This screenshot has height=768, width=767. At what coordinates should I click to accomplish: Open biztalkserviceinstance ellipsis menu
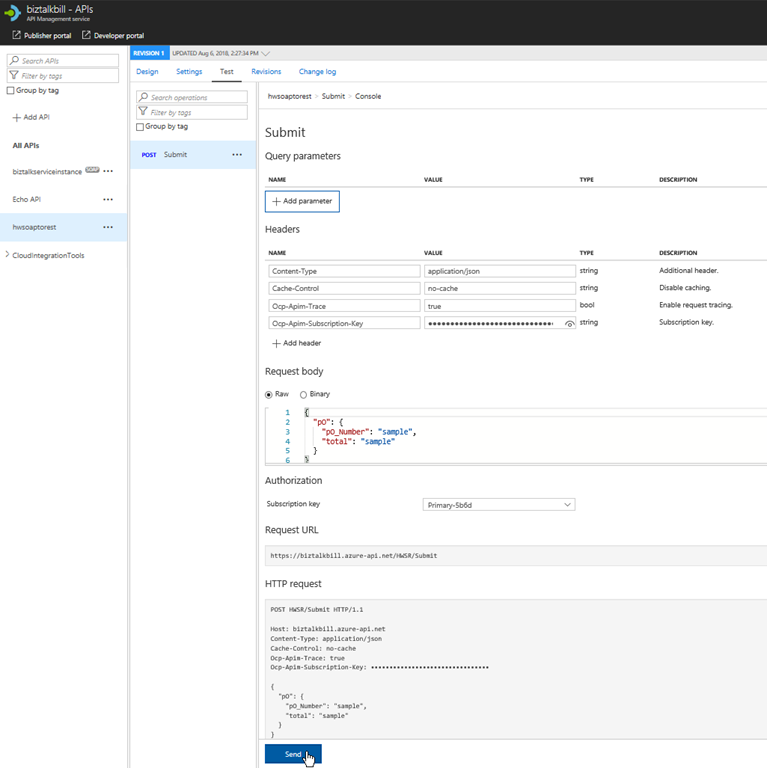[x=108, y=171]
